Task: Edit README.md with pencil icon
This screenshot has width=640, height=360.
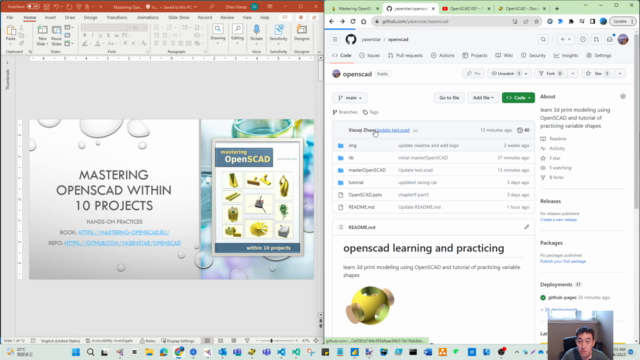Action: pos(526,227)
